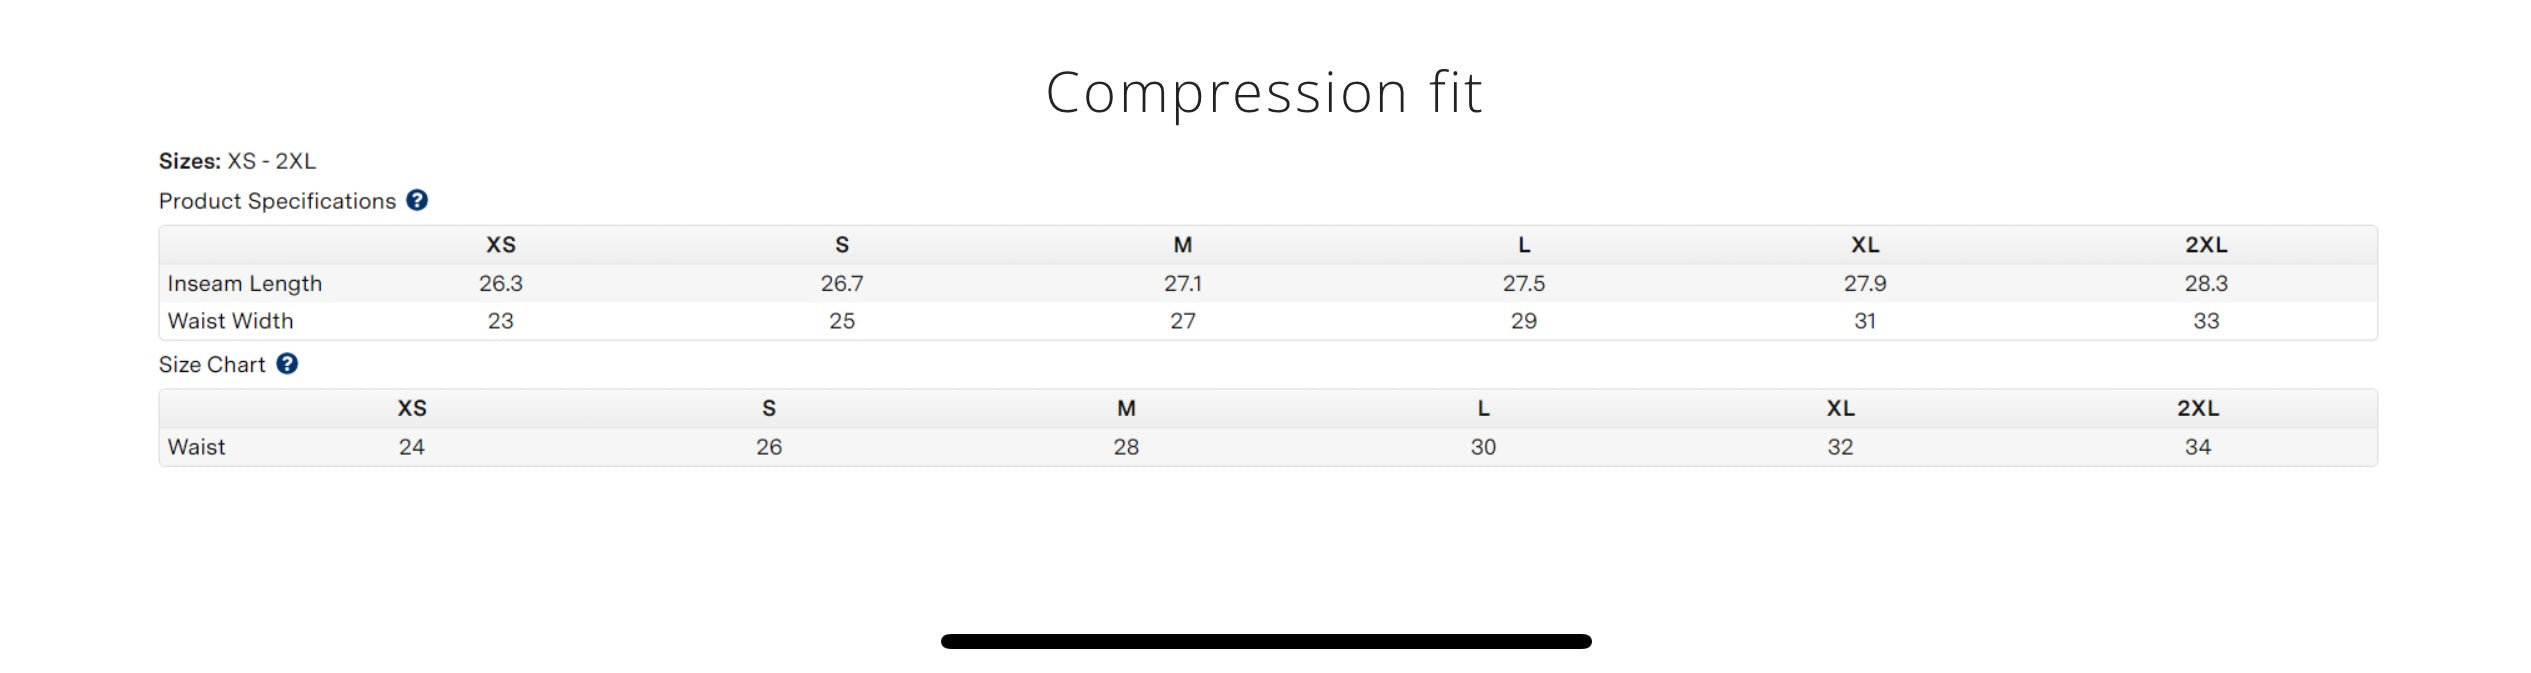Click the Waist Width row label
The width and height of the screenshot is (2531, 673).
pyautogui.click(x=231, y=321)
